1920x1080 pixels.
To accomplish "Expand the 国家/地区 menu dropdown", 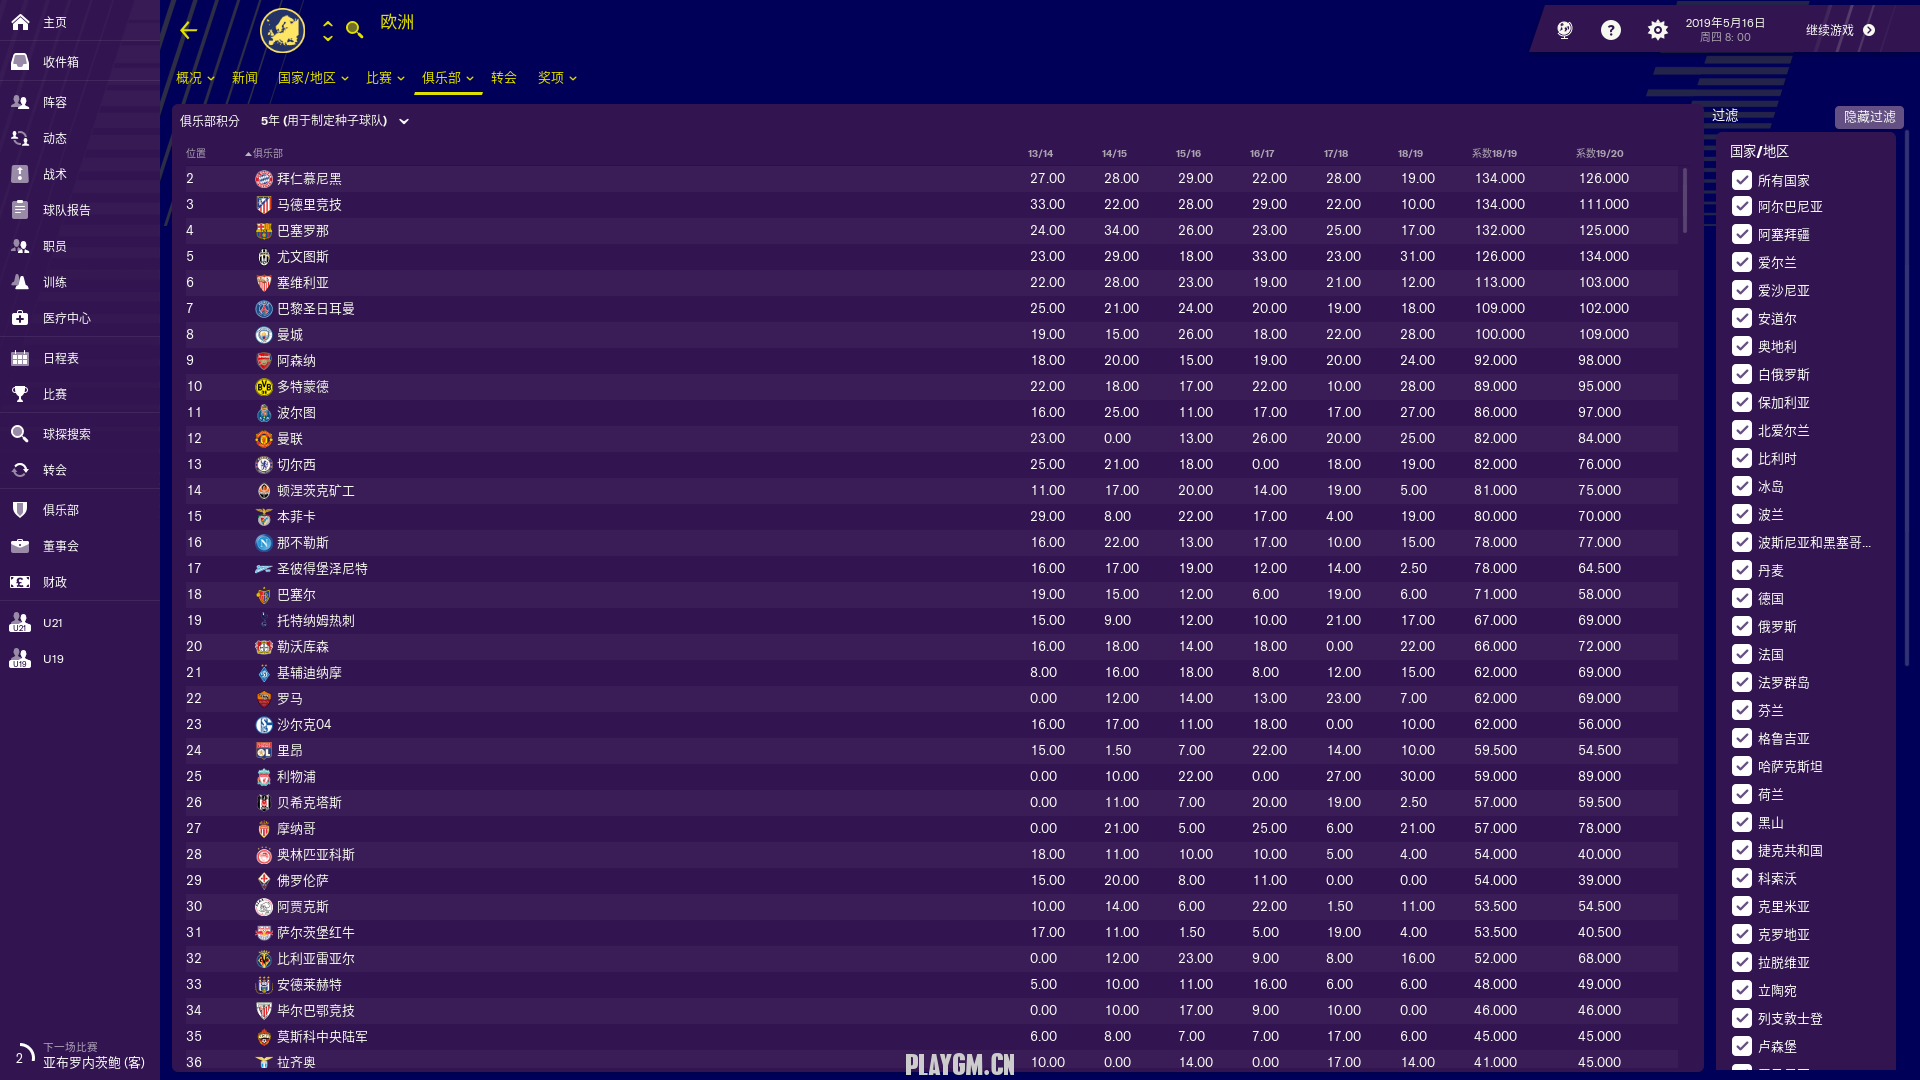I will [313, 78].
